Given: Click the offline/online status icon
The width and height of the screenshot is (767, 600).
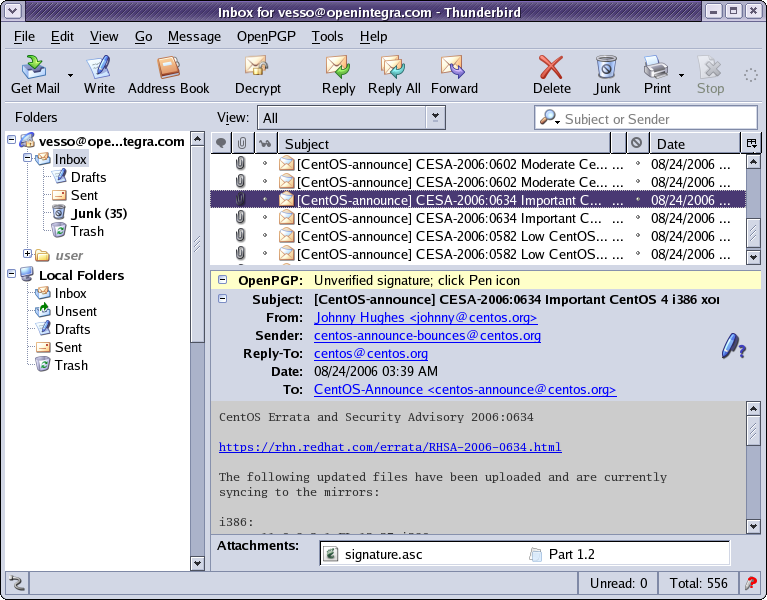Looking at the screenshot, I should click(17, 583).
